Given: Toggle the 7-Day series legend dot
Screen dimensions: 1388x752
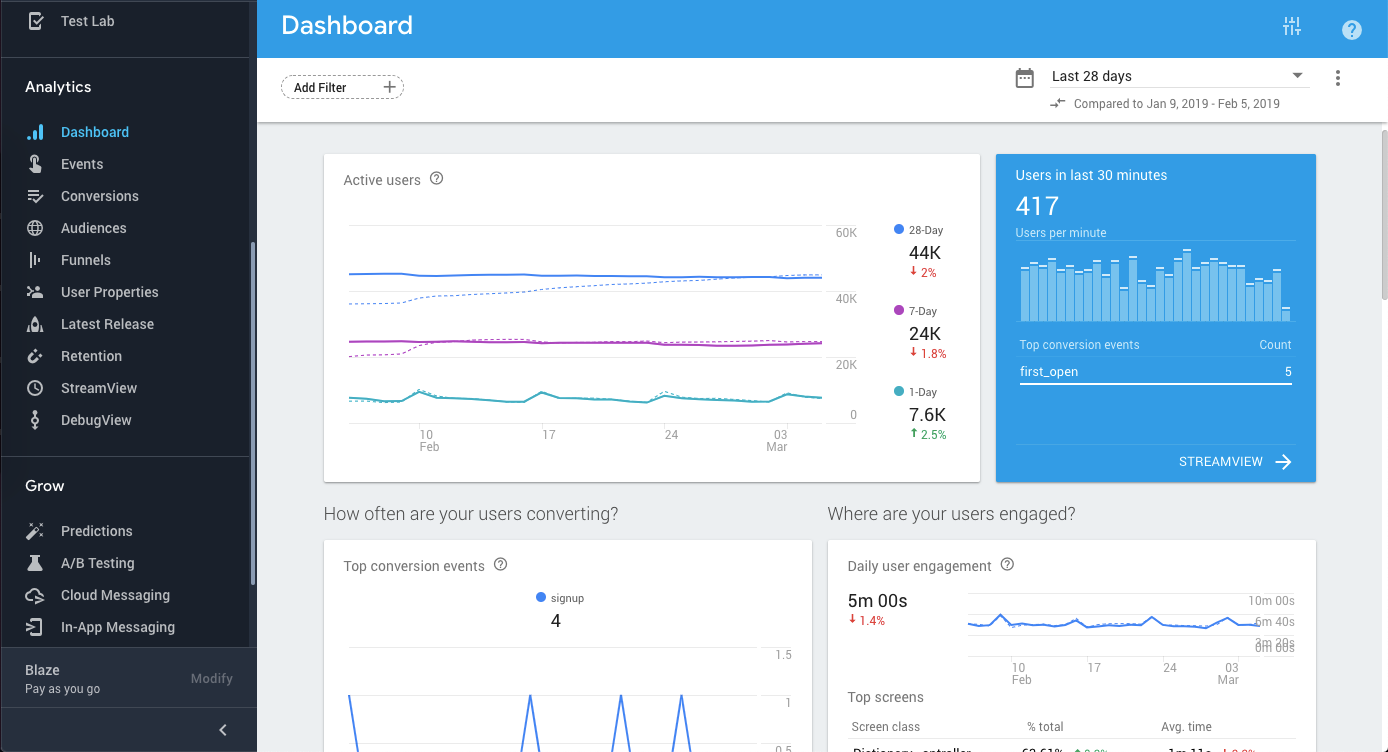Looking at the screenshot, I should pyautogui.click(x=900, y=311).
